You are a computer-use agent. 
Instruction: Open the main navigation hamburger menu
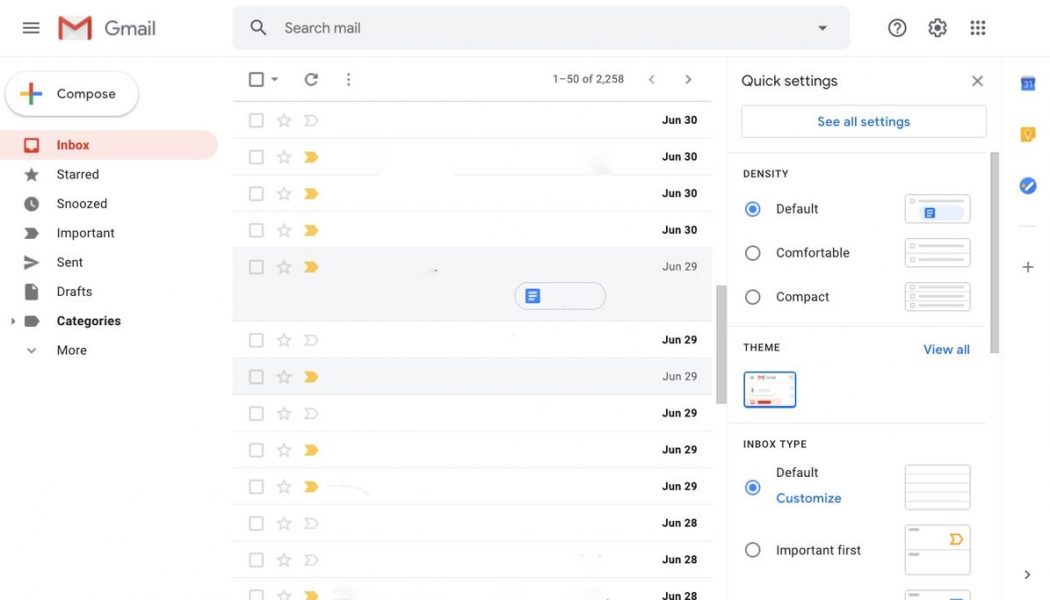[x=30, y=27]
